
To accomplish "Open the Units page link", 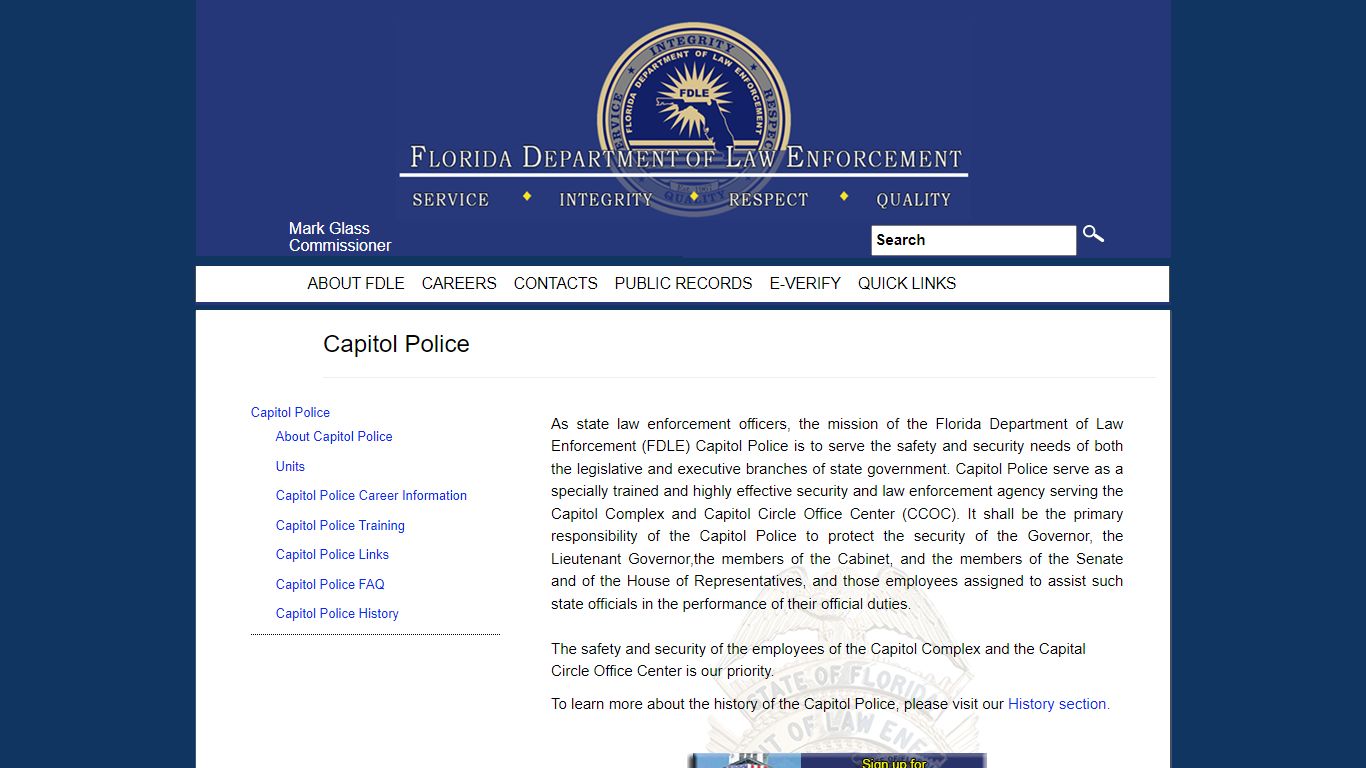I will (290, 466).
